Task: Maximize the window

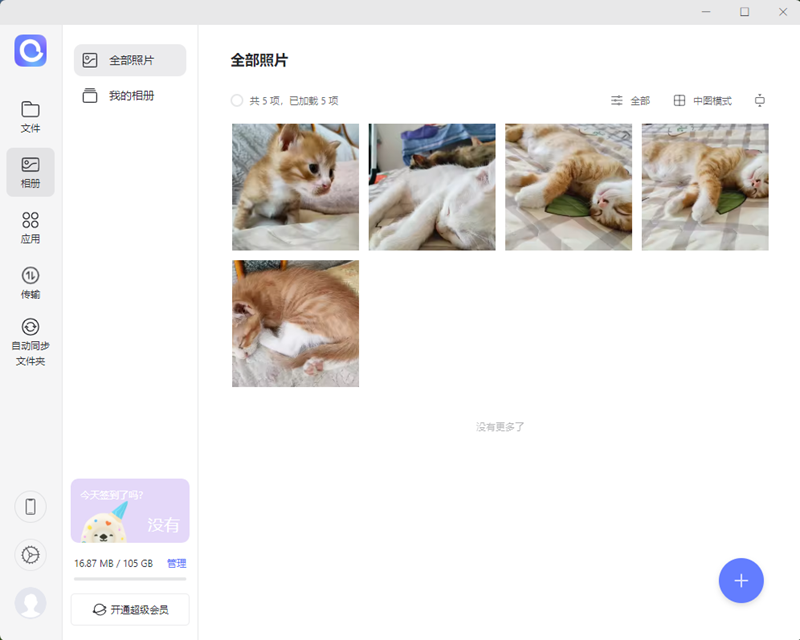Action: click(744, 12)
